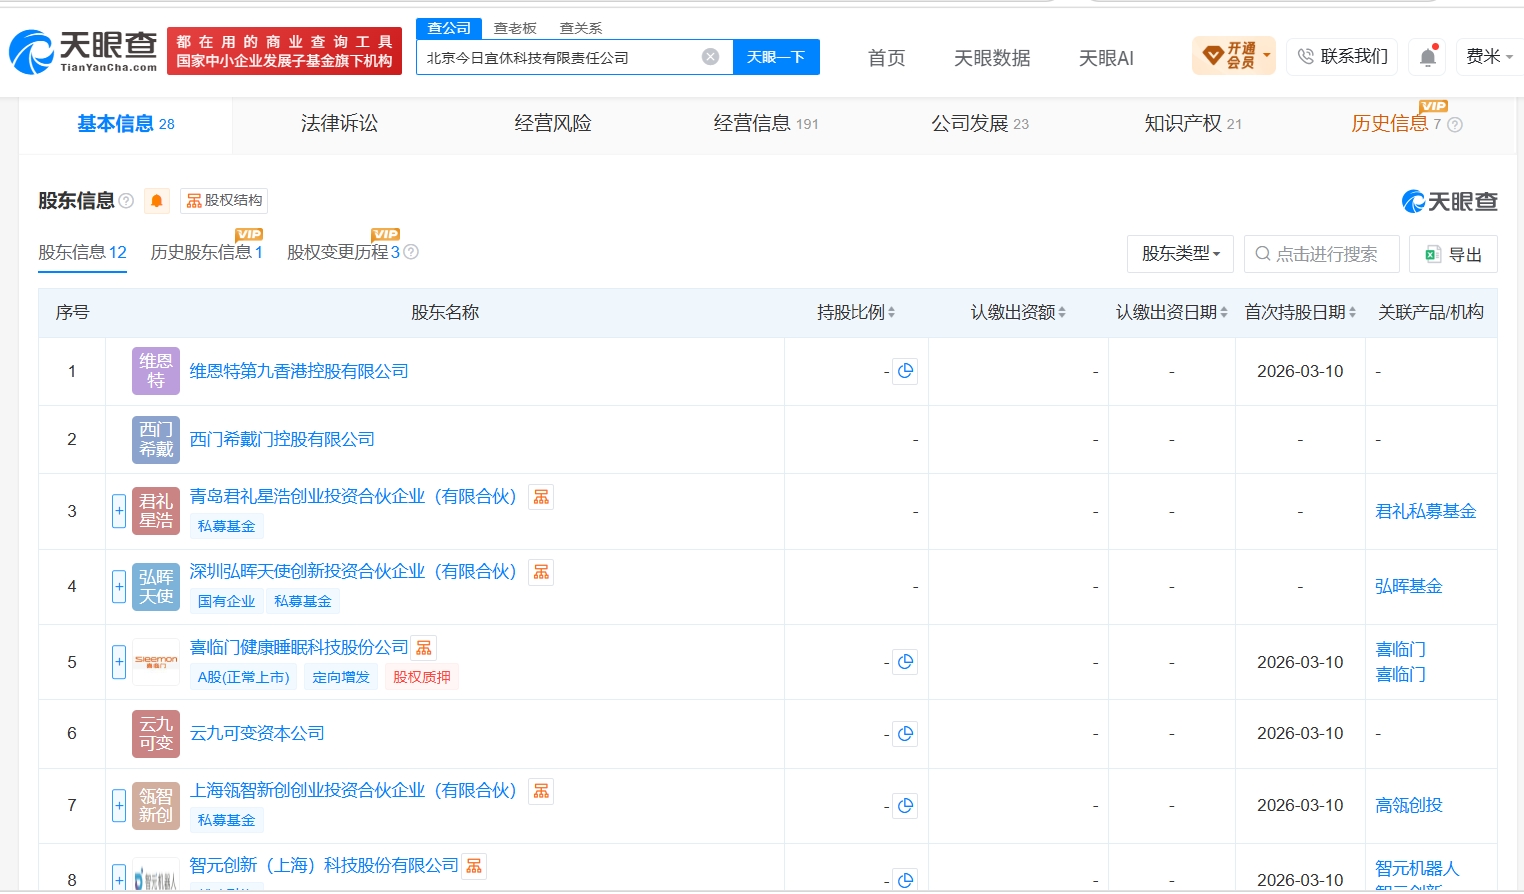Click help icon beside 历史信息 tab
This screenshot has height=894, width=1524.
click(x=1455, y=125)
